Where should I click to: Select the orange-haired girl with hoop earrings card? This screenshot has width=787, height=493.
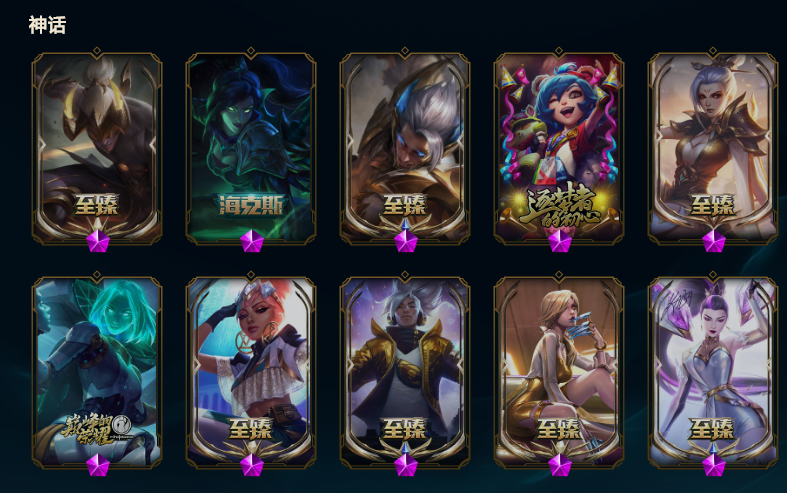tap(251, 372)
